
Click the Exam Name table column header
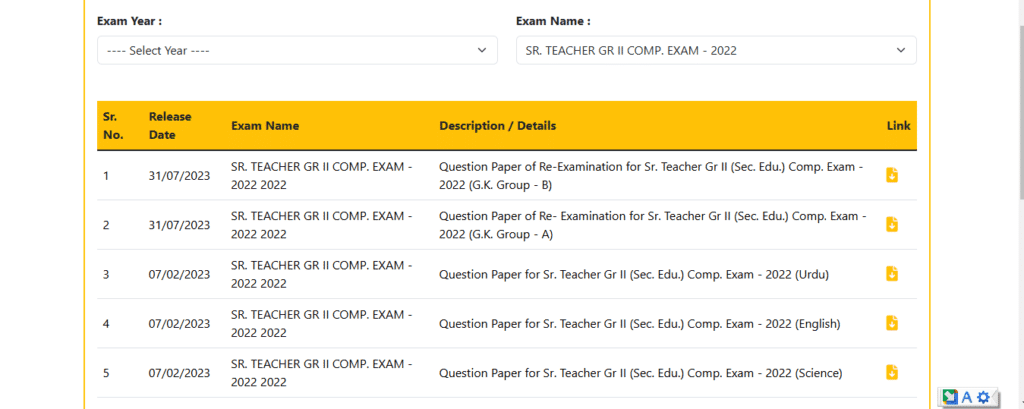[264, 126]
